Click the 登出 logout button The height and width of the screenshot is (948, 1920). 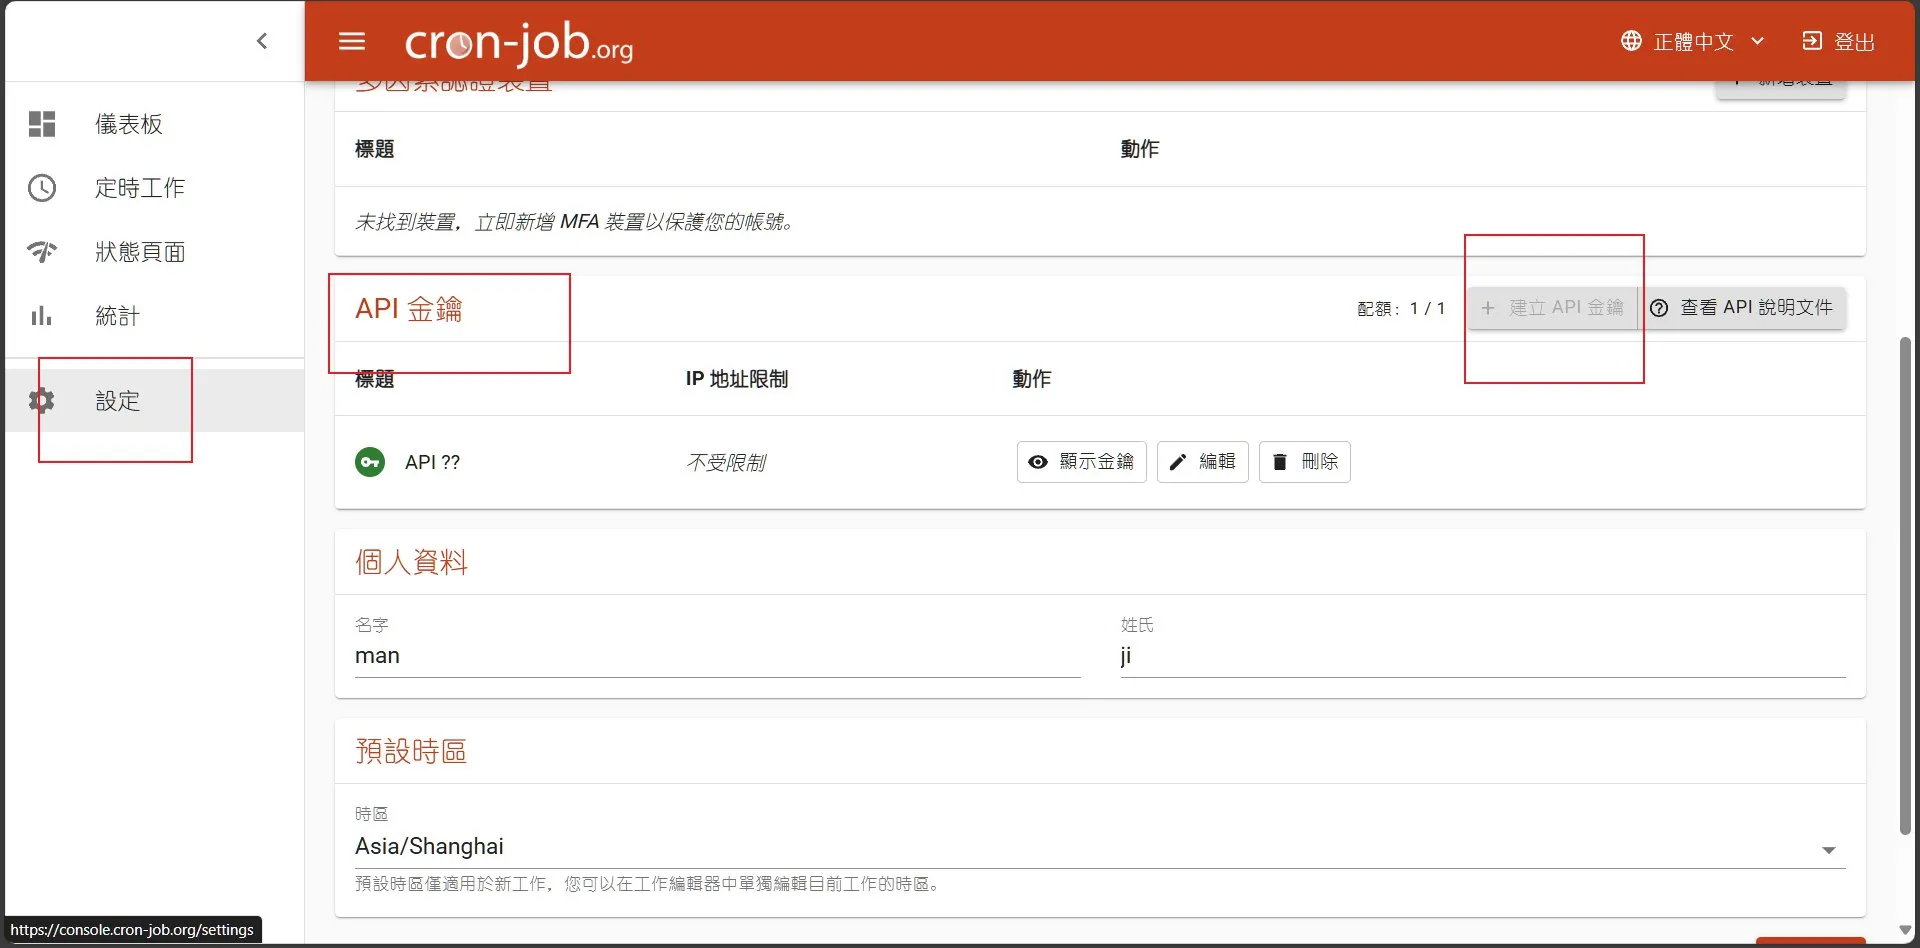pyautogui.click(x=1838, y=41)
